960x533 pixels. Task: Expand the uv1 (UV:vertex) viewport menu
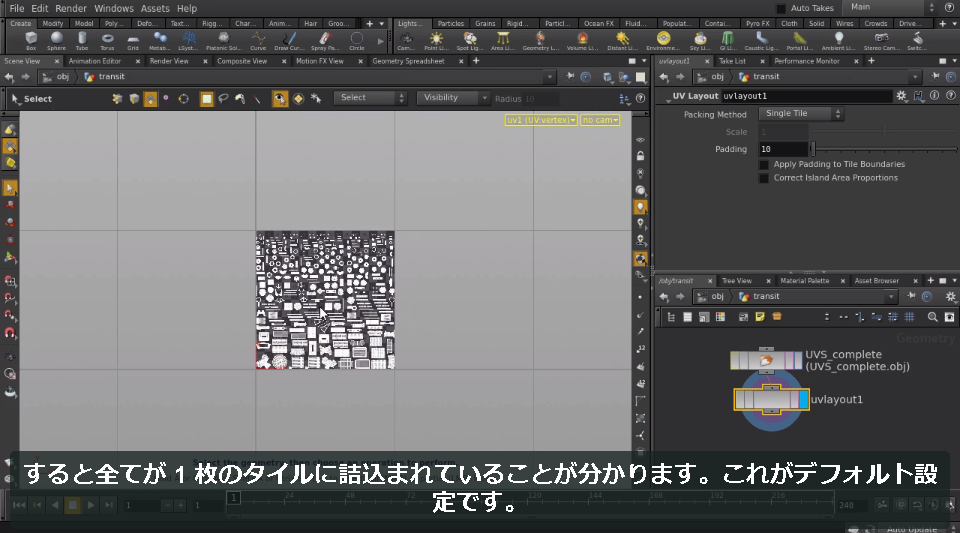[541, 120]
